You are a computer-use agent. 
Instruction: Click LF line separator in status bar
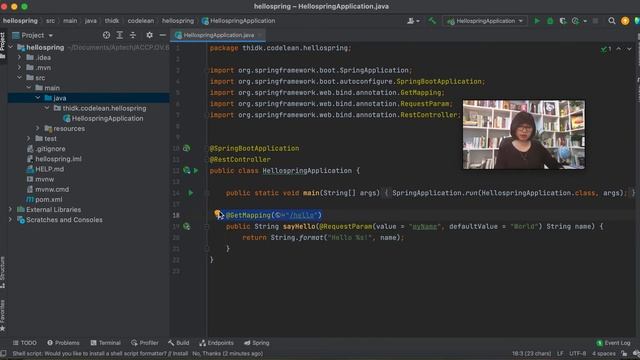pos(560,353)
